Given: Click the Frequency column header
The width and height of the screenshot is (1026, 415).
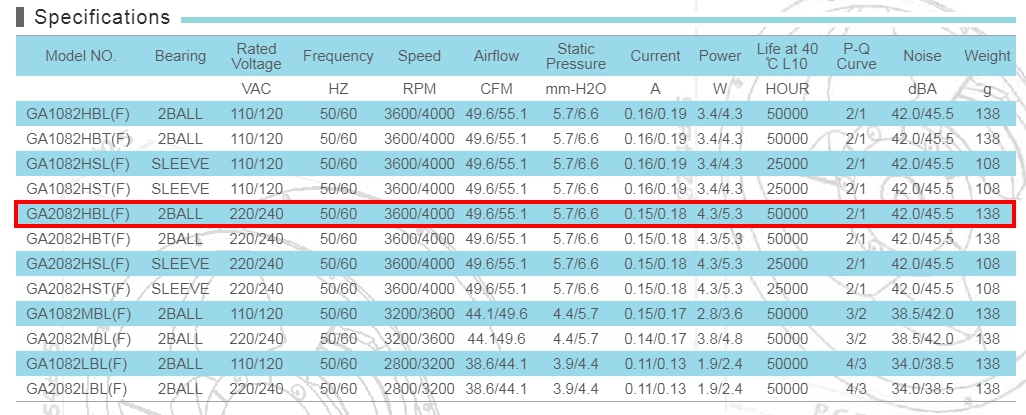Looking at the screenshot, I should (338, 56).
